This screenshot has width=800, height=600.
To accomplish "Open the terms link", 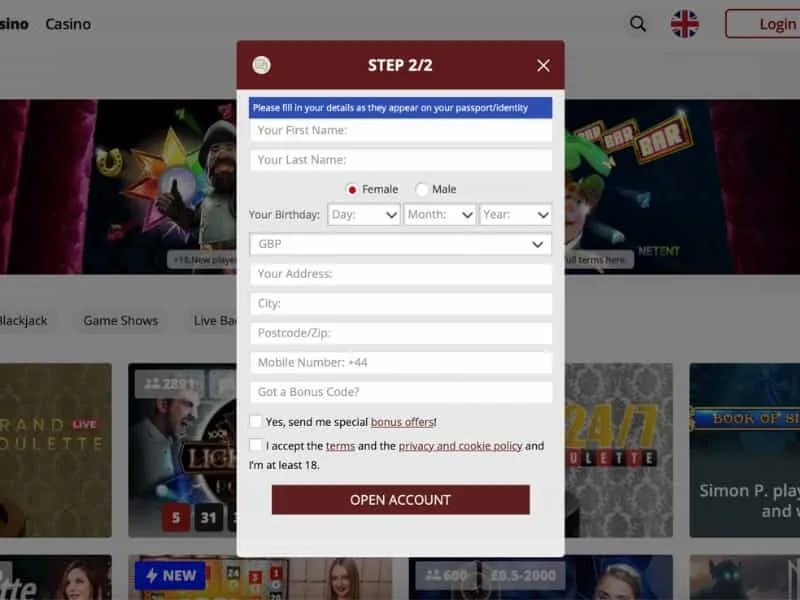I will click(x=340, y=446).
